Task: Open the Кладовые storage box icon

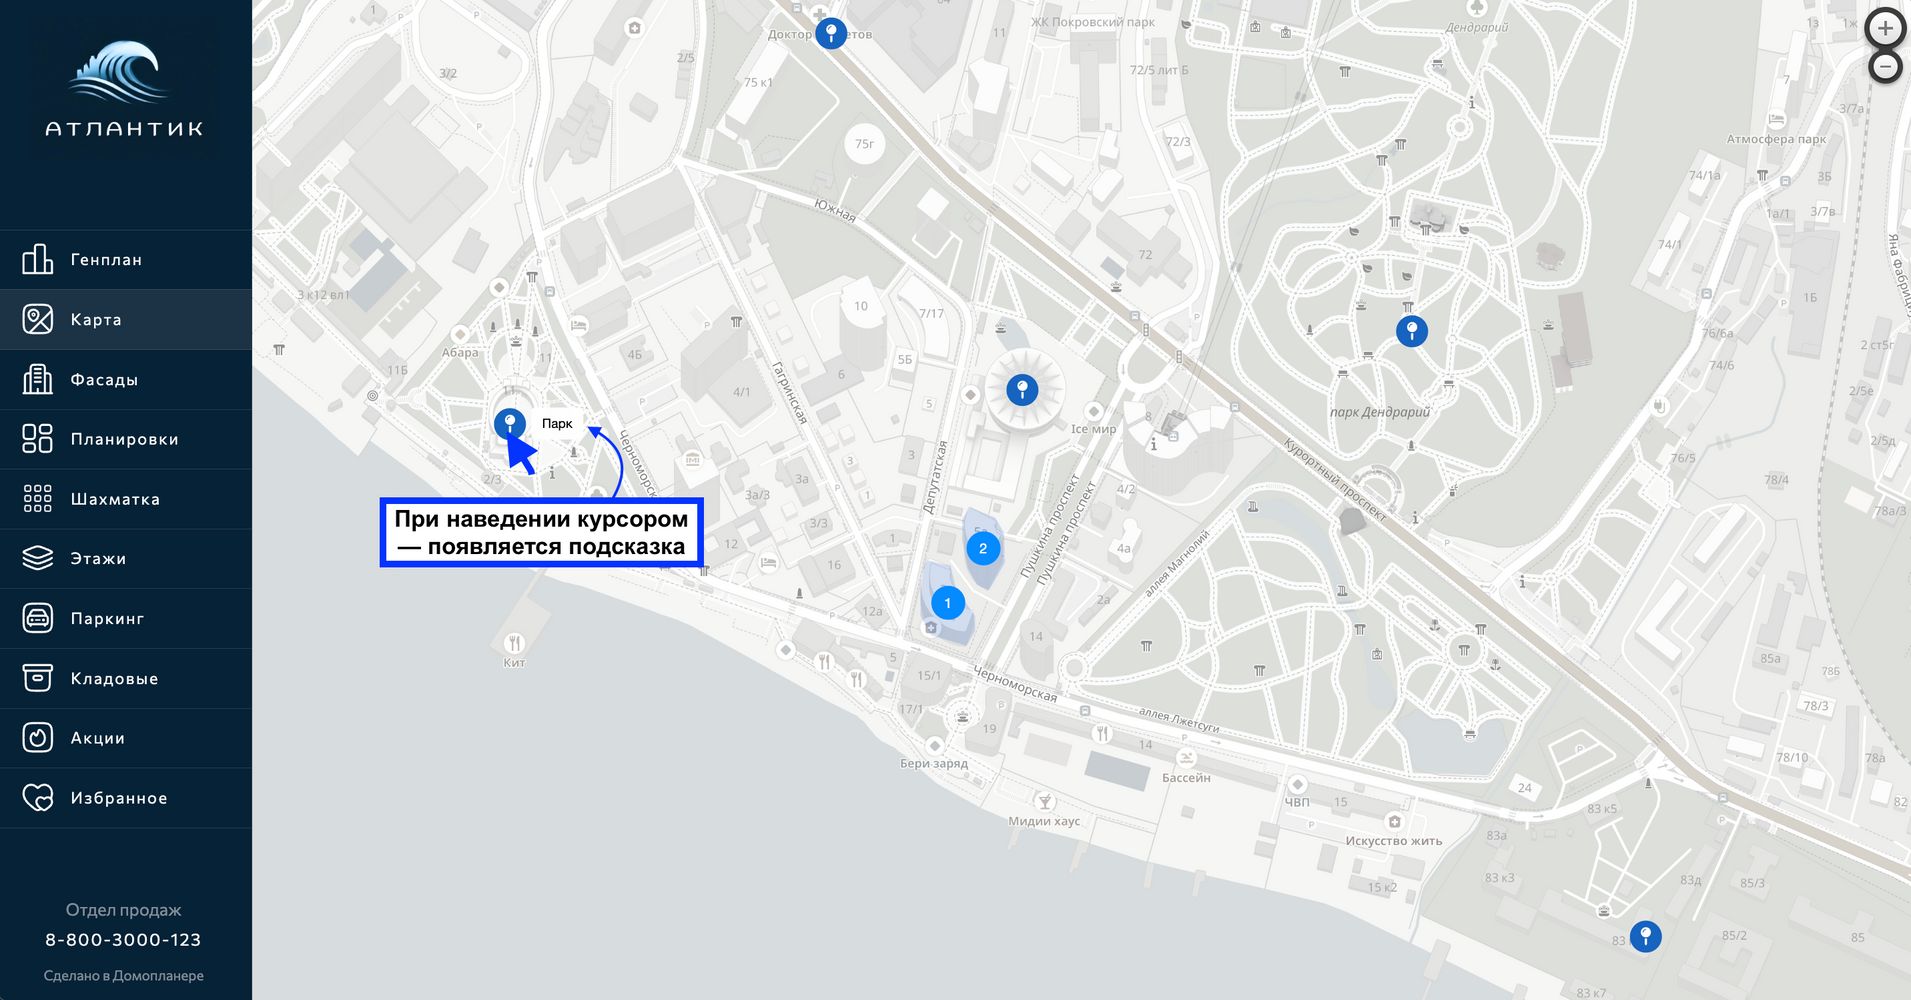Action: pyautogui.click(x=37, y=678)
